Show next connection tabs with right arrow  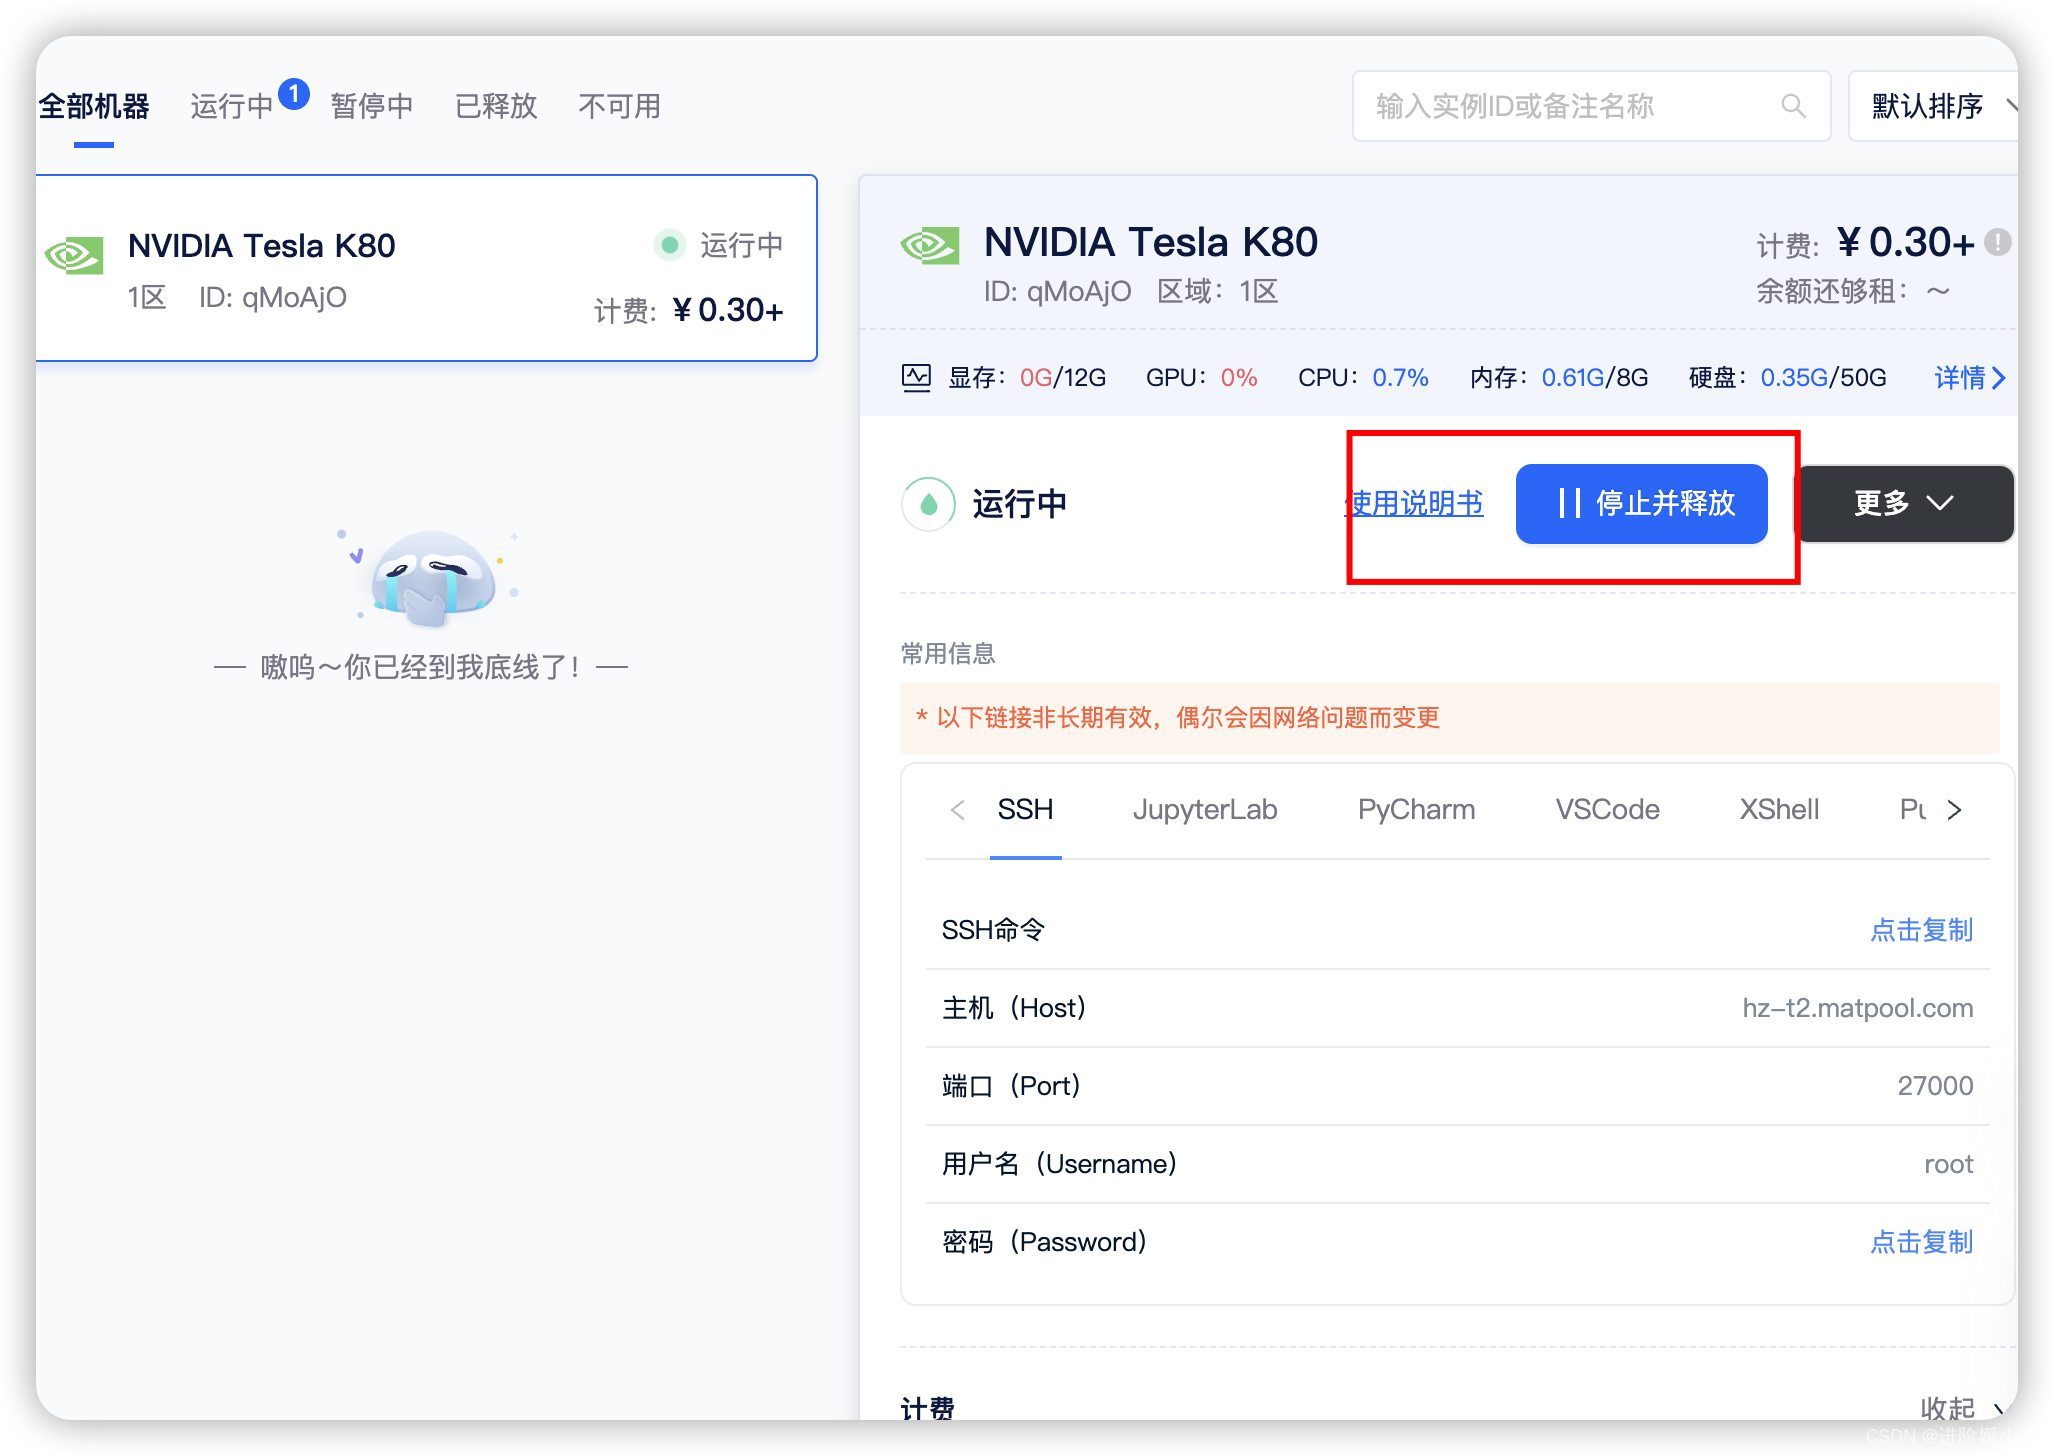[1955, 810]
